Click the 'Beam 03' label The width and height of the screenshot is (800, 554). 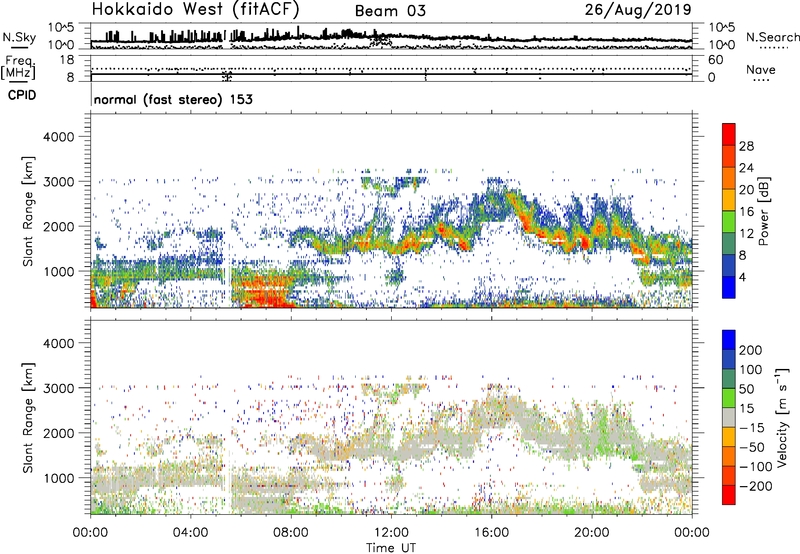pyautogui.click(x=390, y=11)
